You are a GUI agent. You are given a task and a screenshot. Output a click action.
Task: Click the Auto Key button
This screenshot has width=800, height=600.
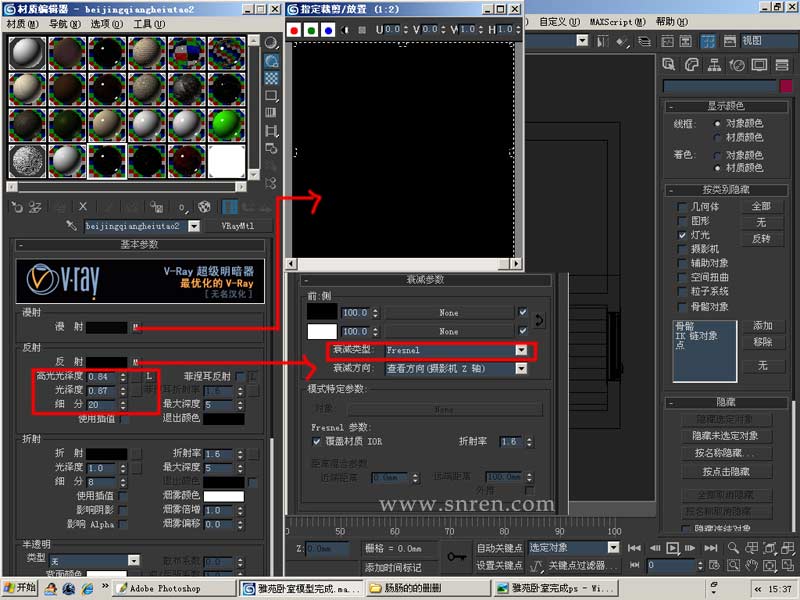pos(499,548)
